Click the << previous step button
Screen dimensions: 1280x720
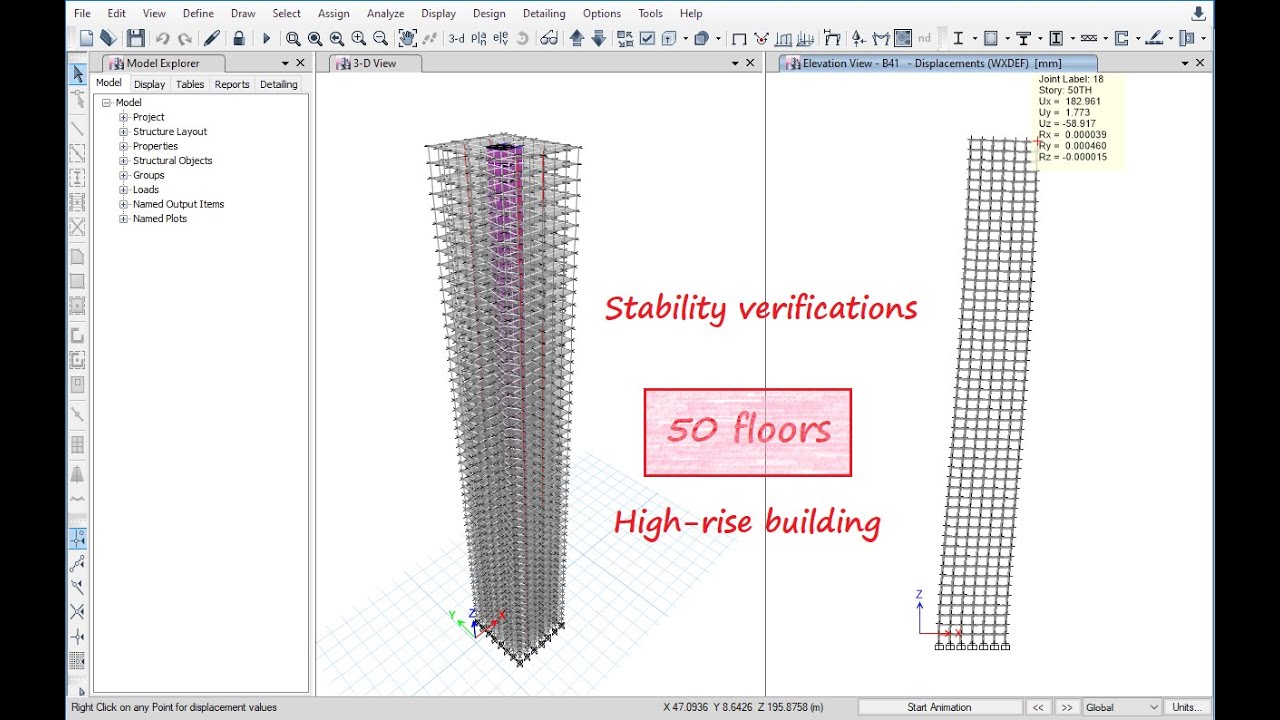click(x=1038, y=707)
